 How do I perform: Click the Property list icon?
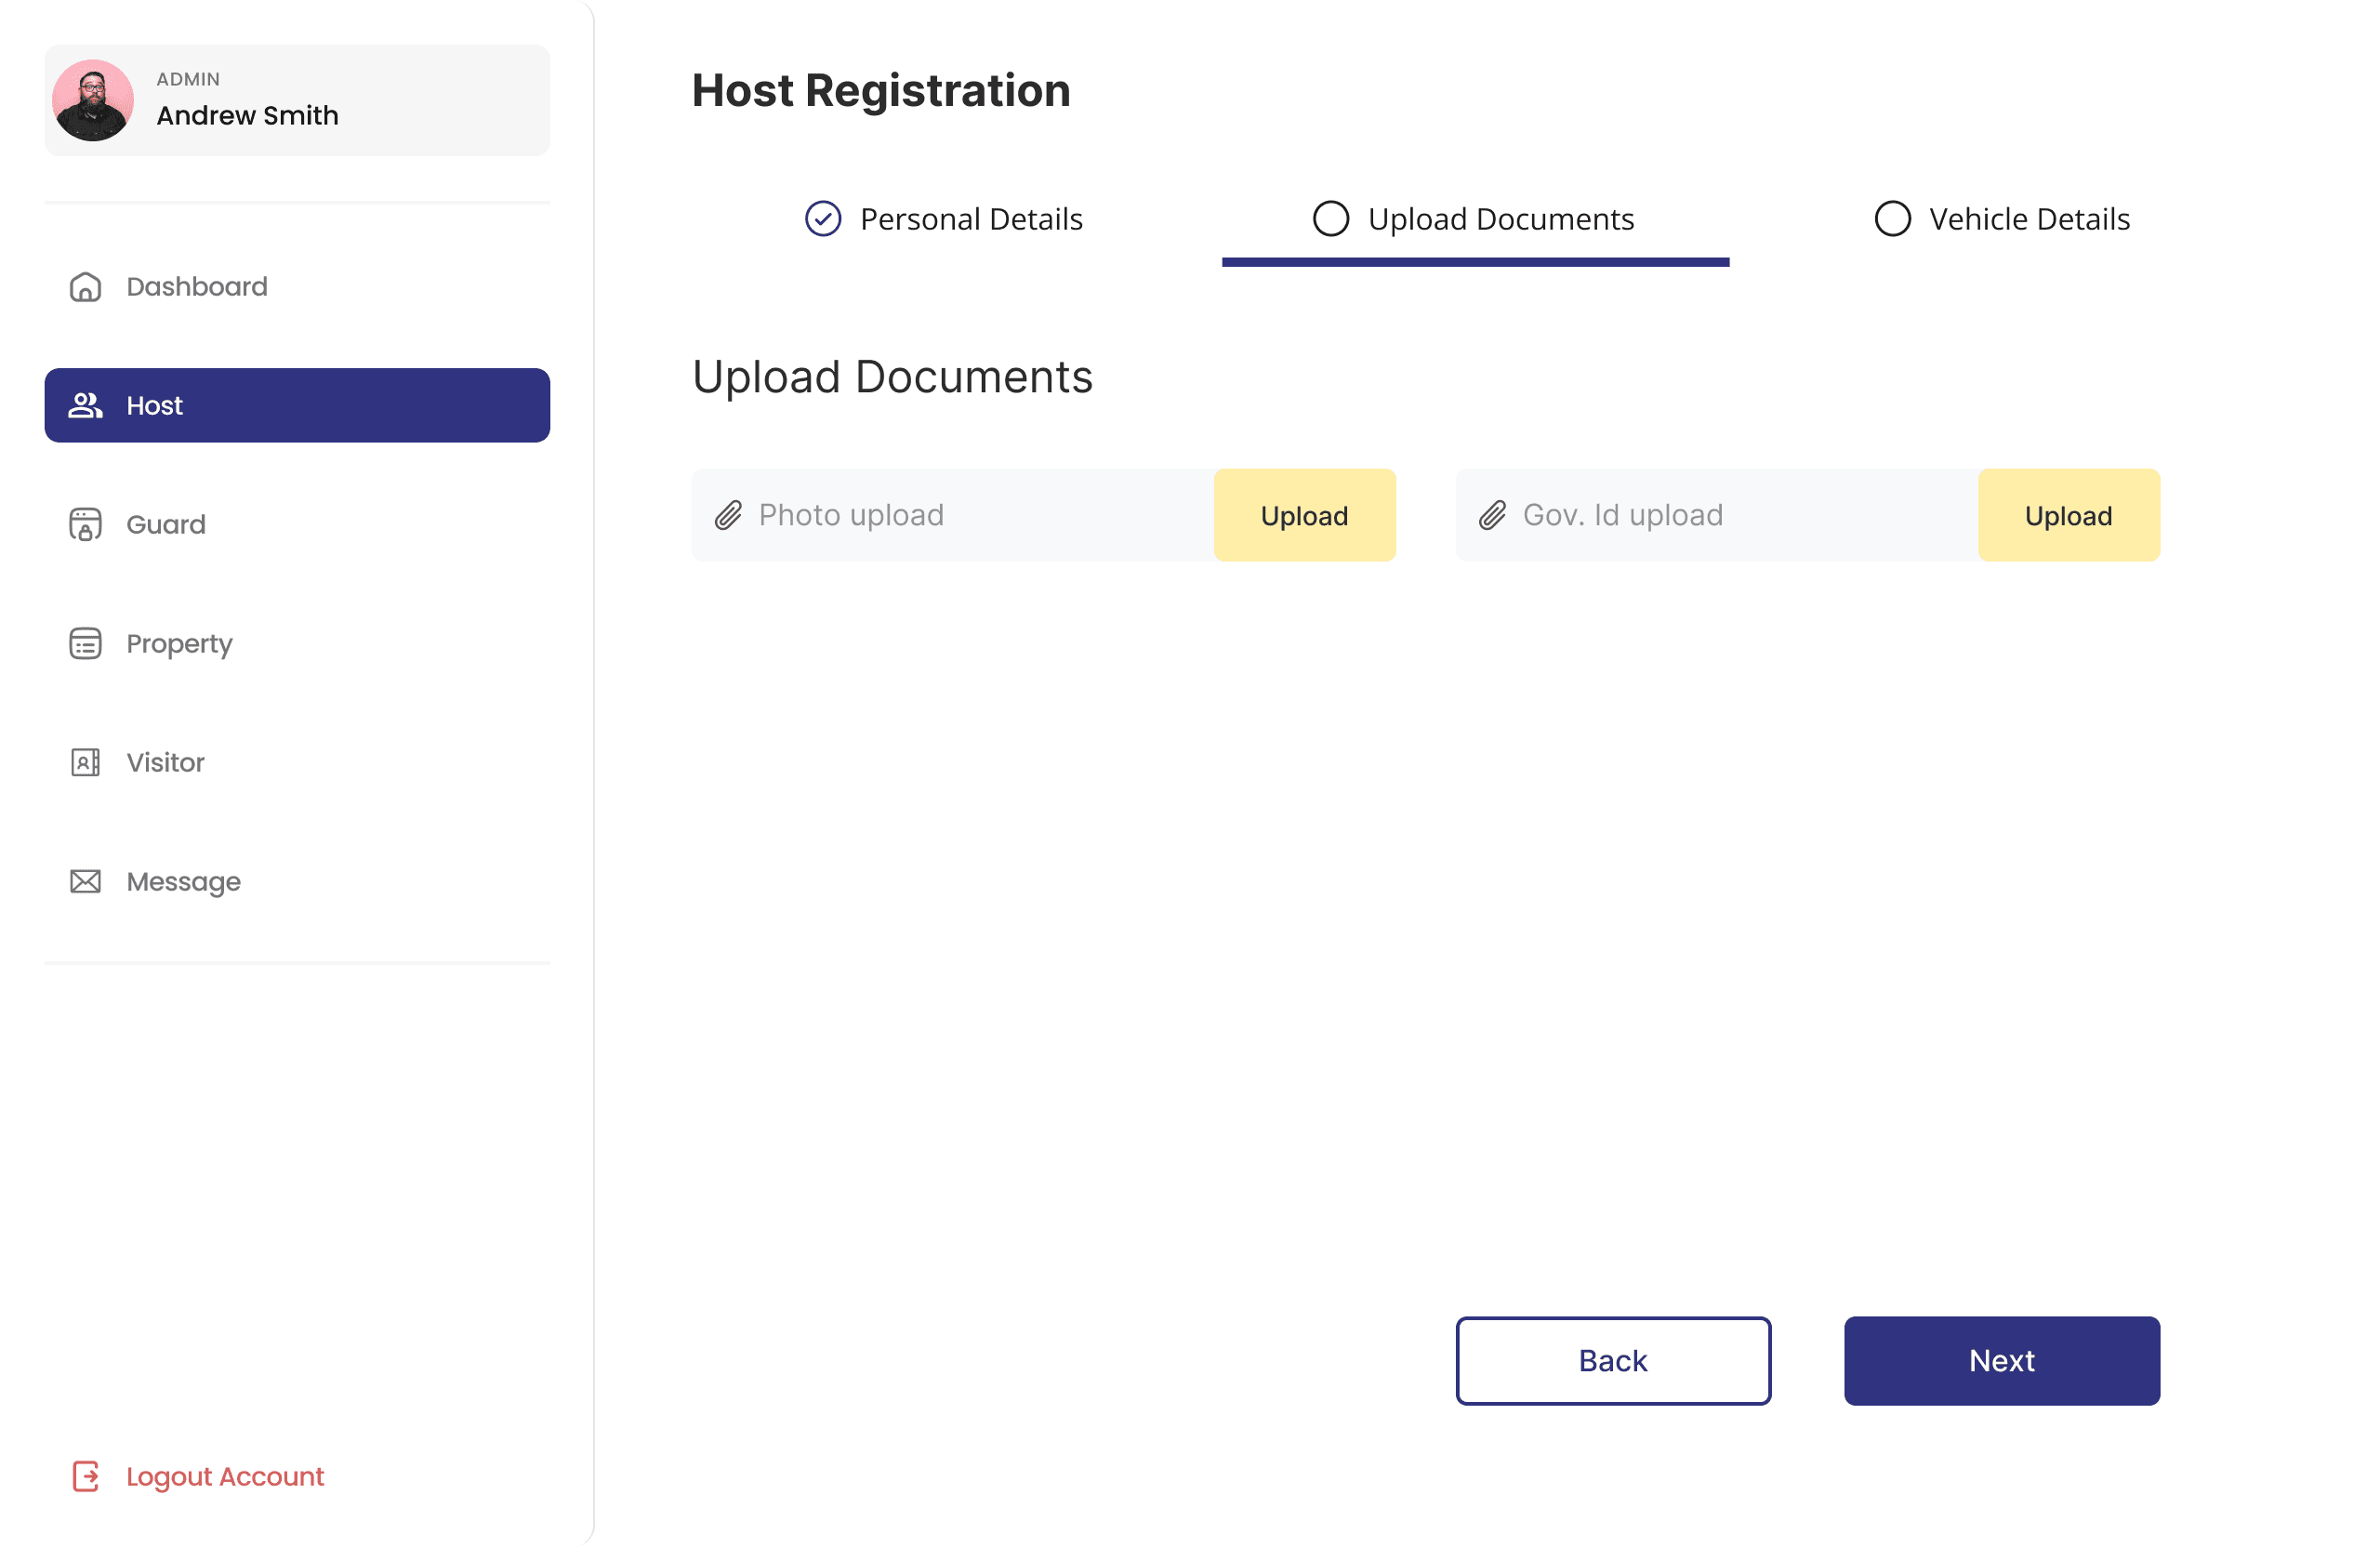[85, 643]
